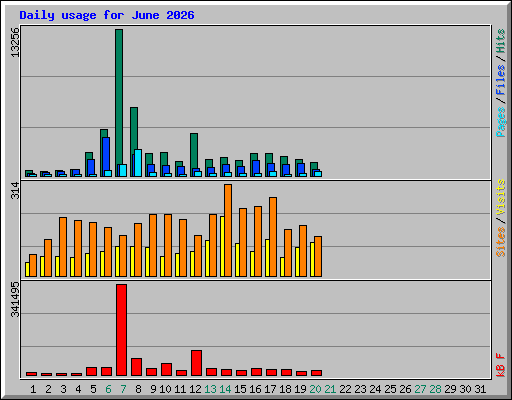512x400 pixels.
Task: Click the red KB bar for day 8
Action: pyautogui.click(x=136, y=367)
